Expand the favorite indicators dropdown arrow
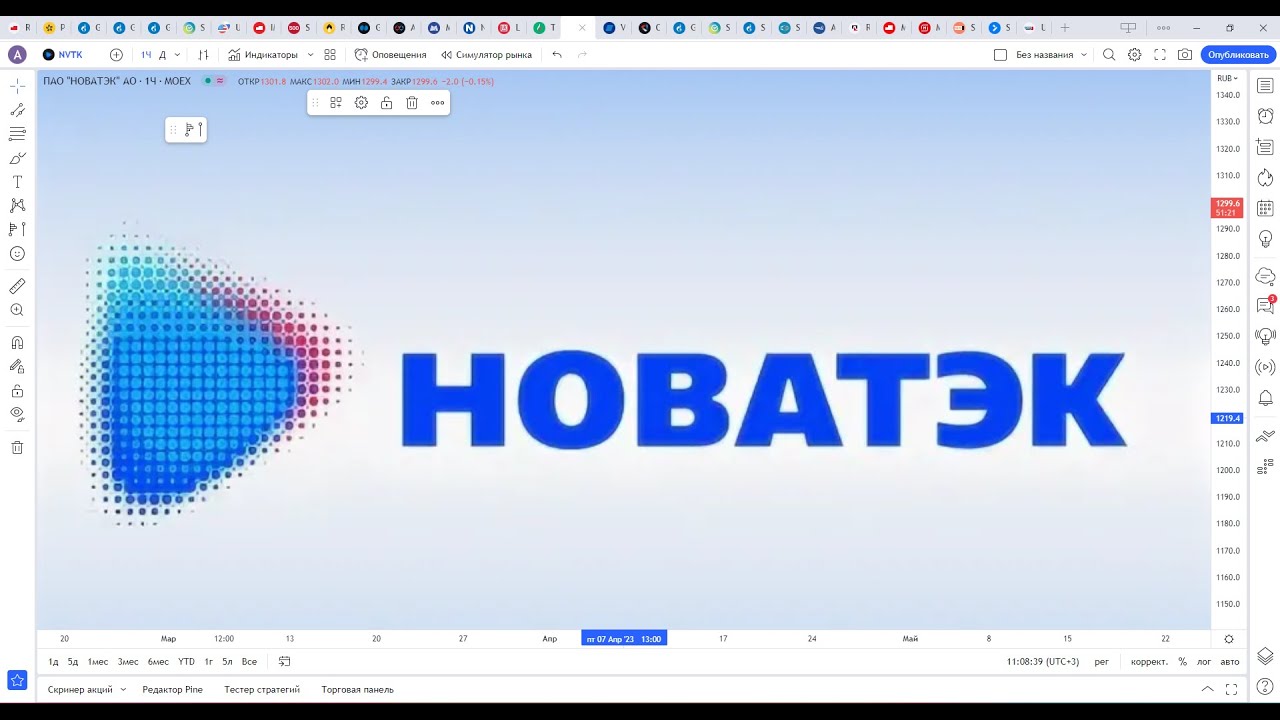The height and width of the screenshot is (720, 1280). click(x=310, y=55)
